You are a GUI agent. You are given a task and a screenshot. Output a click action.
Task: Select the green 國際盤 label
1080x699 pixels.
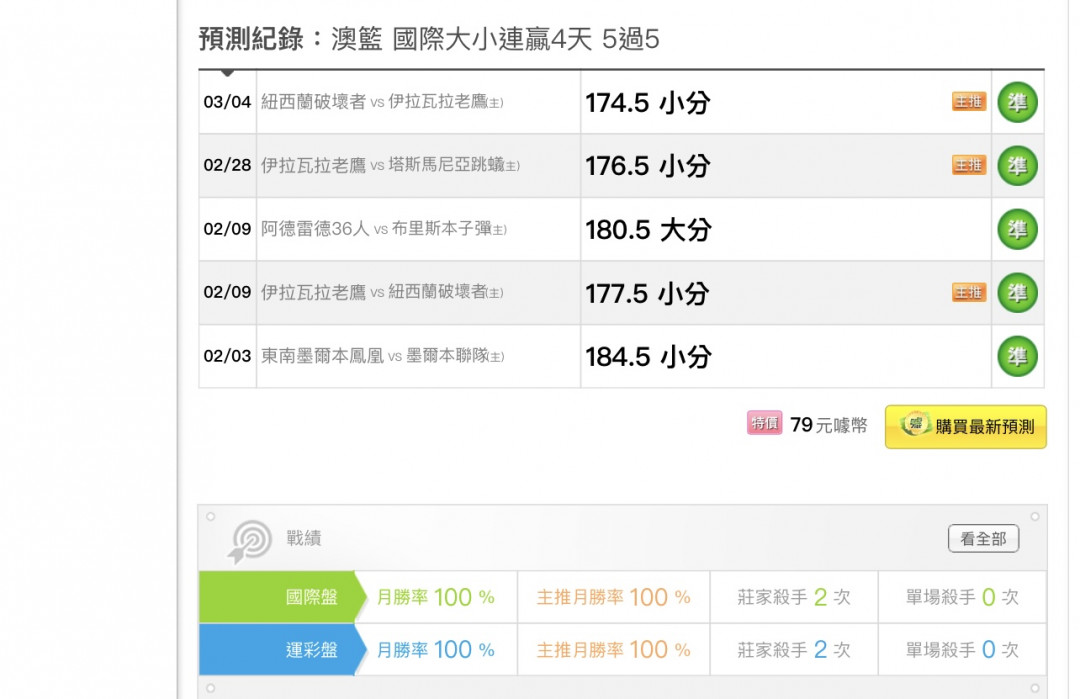coord(282,597)
